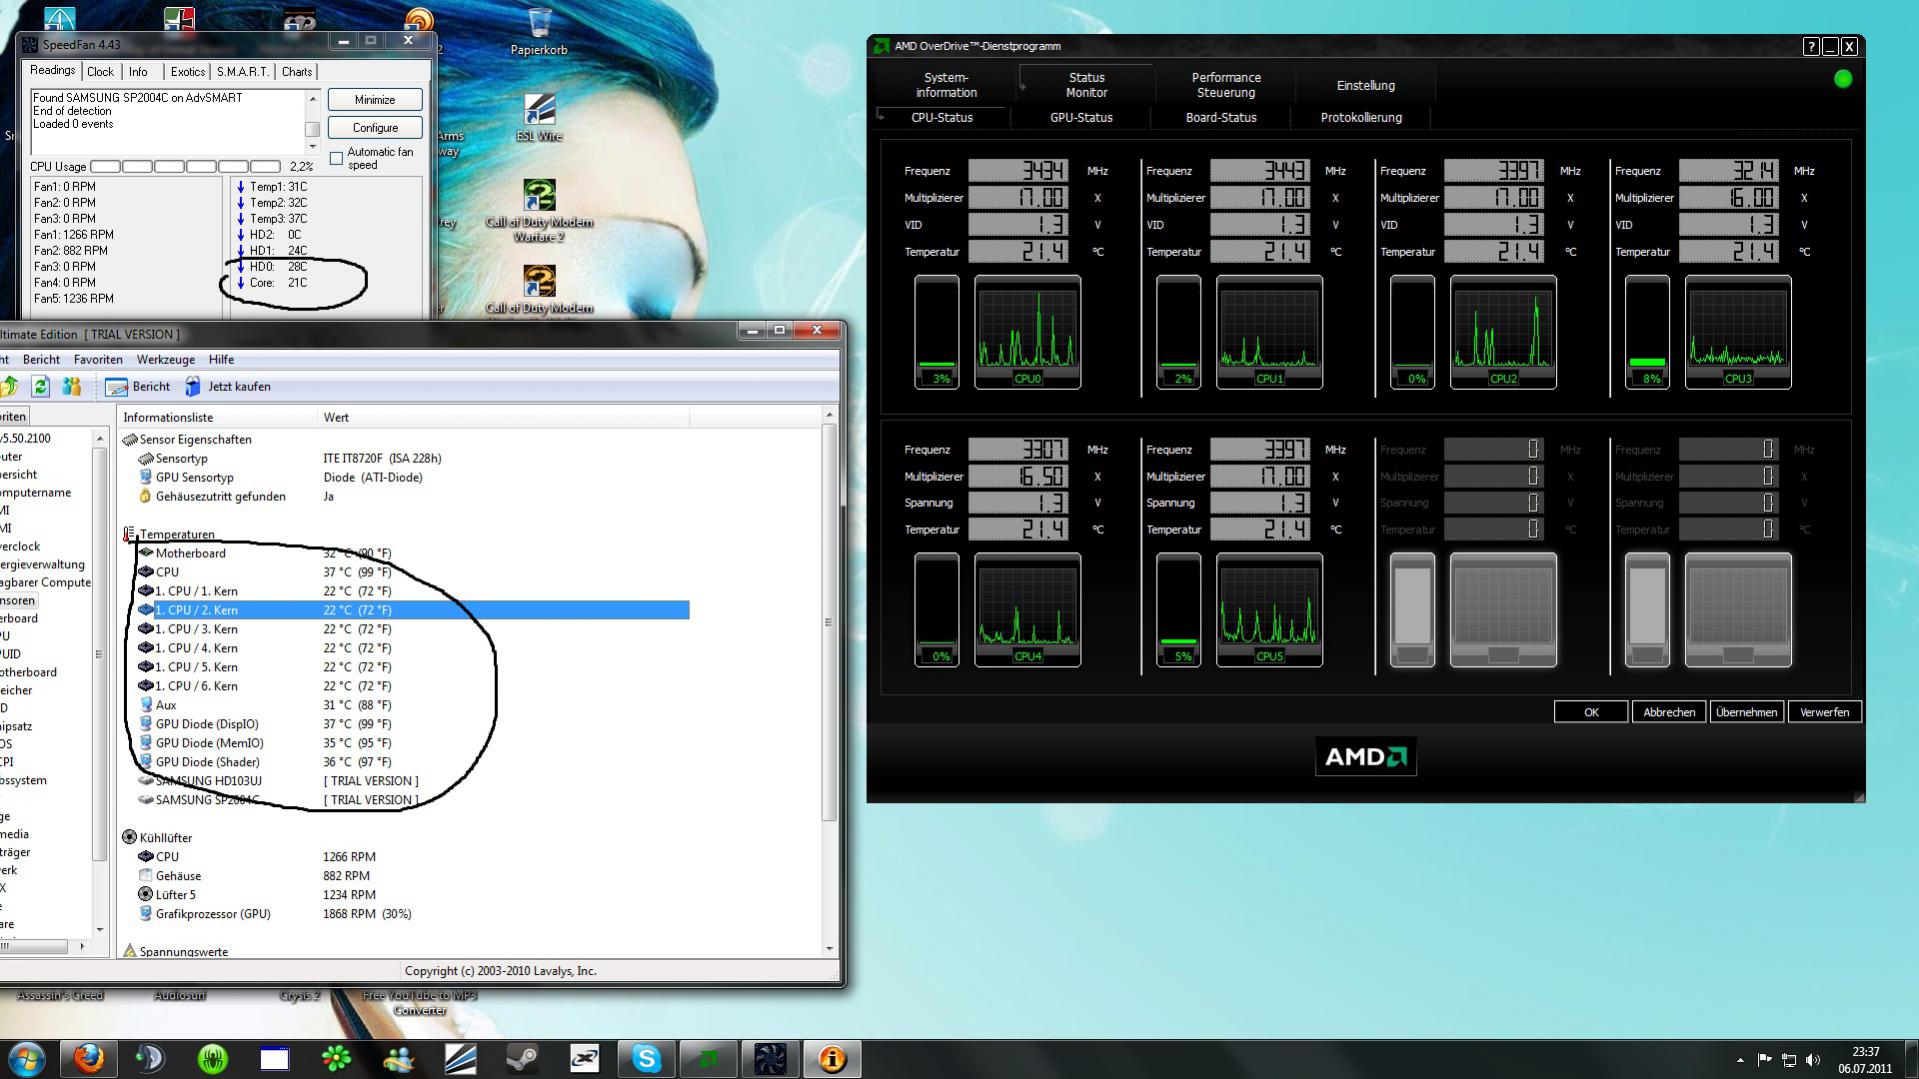Enable the Automatic fan speed checkbox
Viewport: 1919px width, 1079px height.
coord(336,158)
